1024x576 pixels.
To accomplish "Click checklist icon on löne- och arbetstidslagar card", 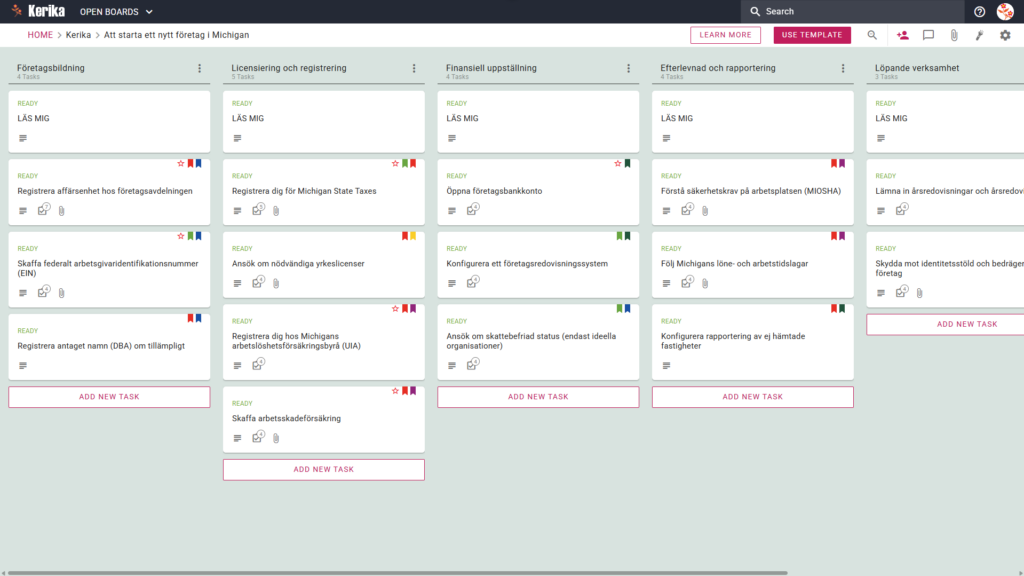I will pos(687,283).
